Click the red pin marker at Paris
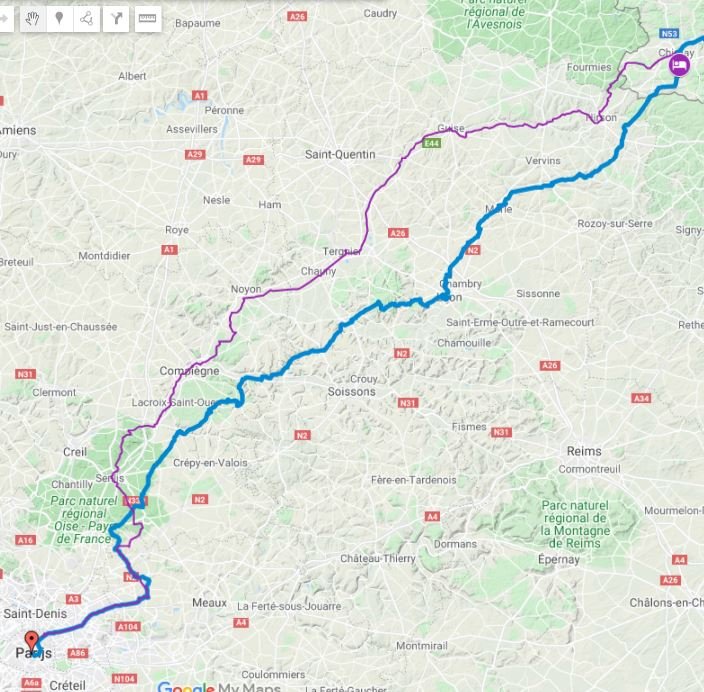Image resolution: width=704 pixels, height=692 pixels. (x=31, y=640)
